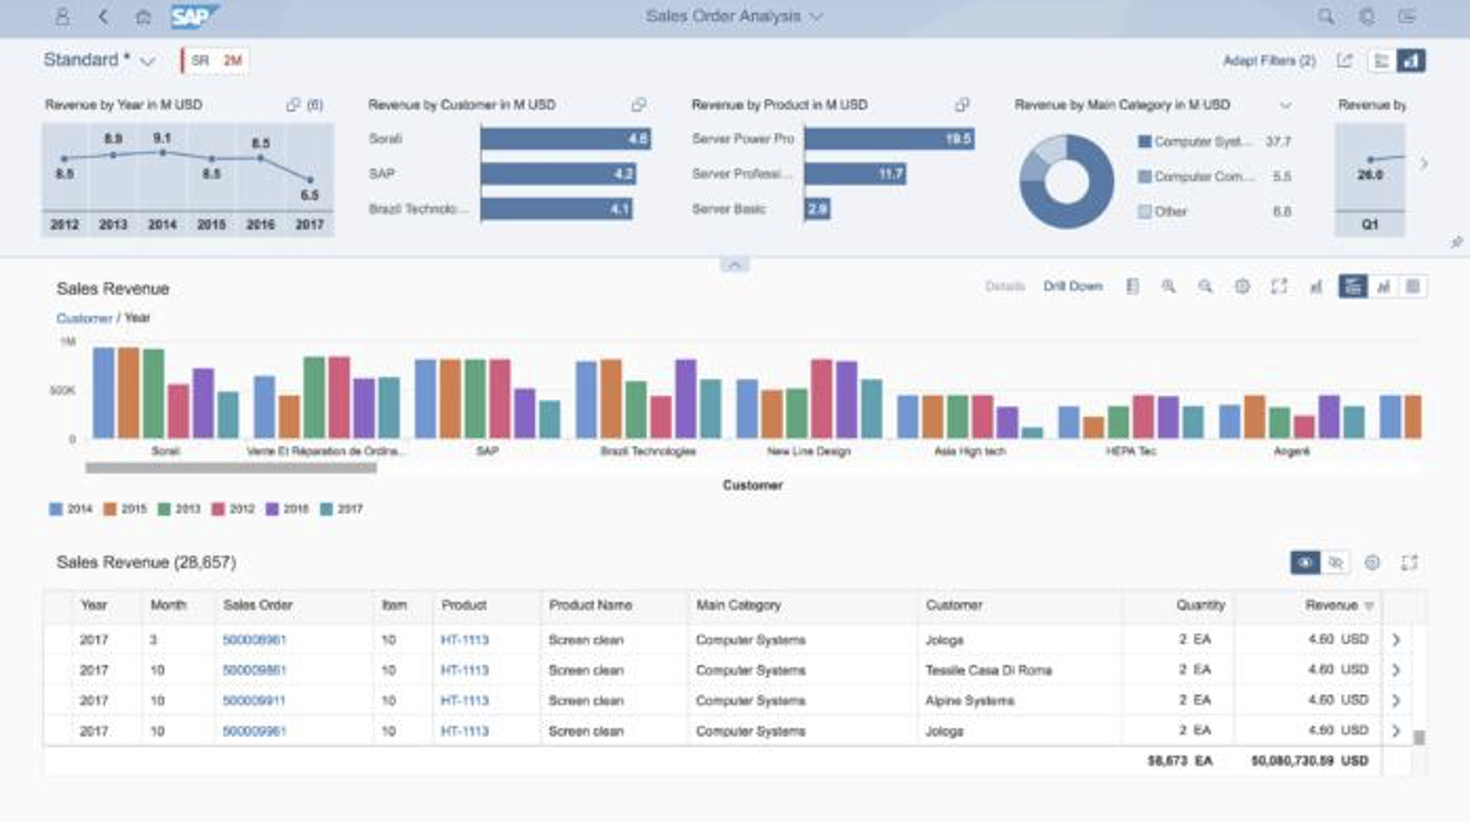The image size is (1470, 822).
Task: Open the table settings gear icon
Action: (1372, 563)
